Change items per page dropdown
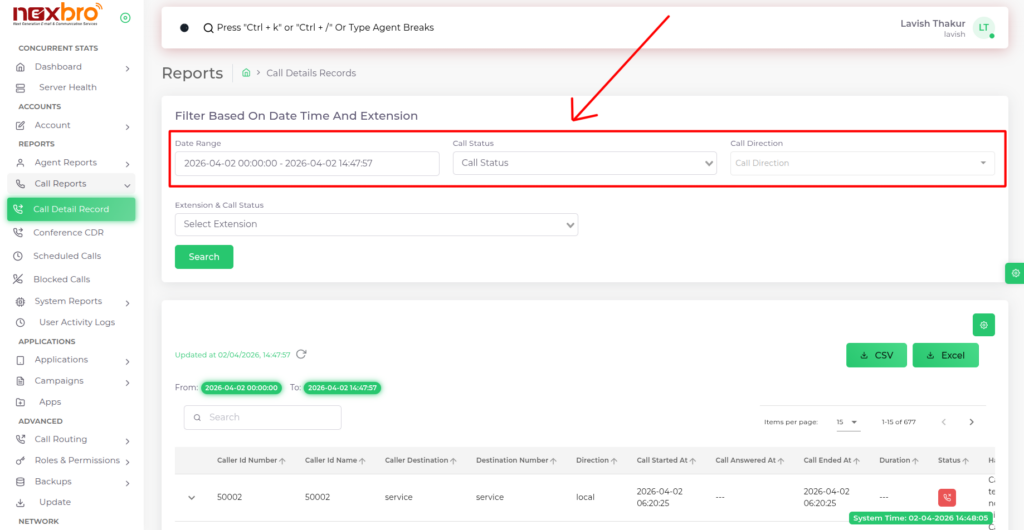This screenshot has height=530, width=1024. 847,422
